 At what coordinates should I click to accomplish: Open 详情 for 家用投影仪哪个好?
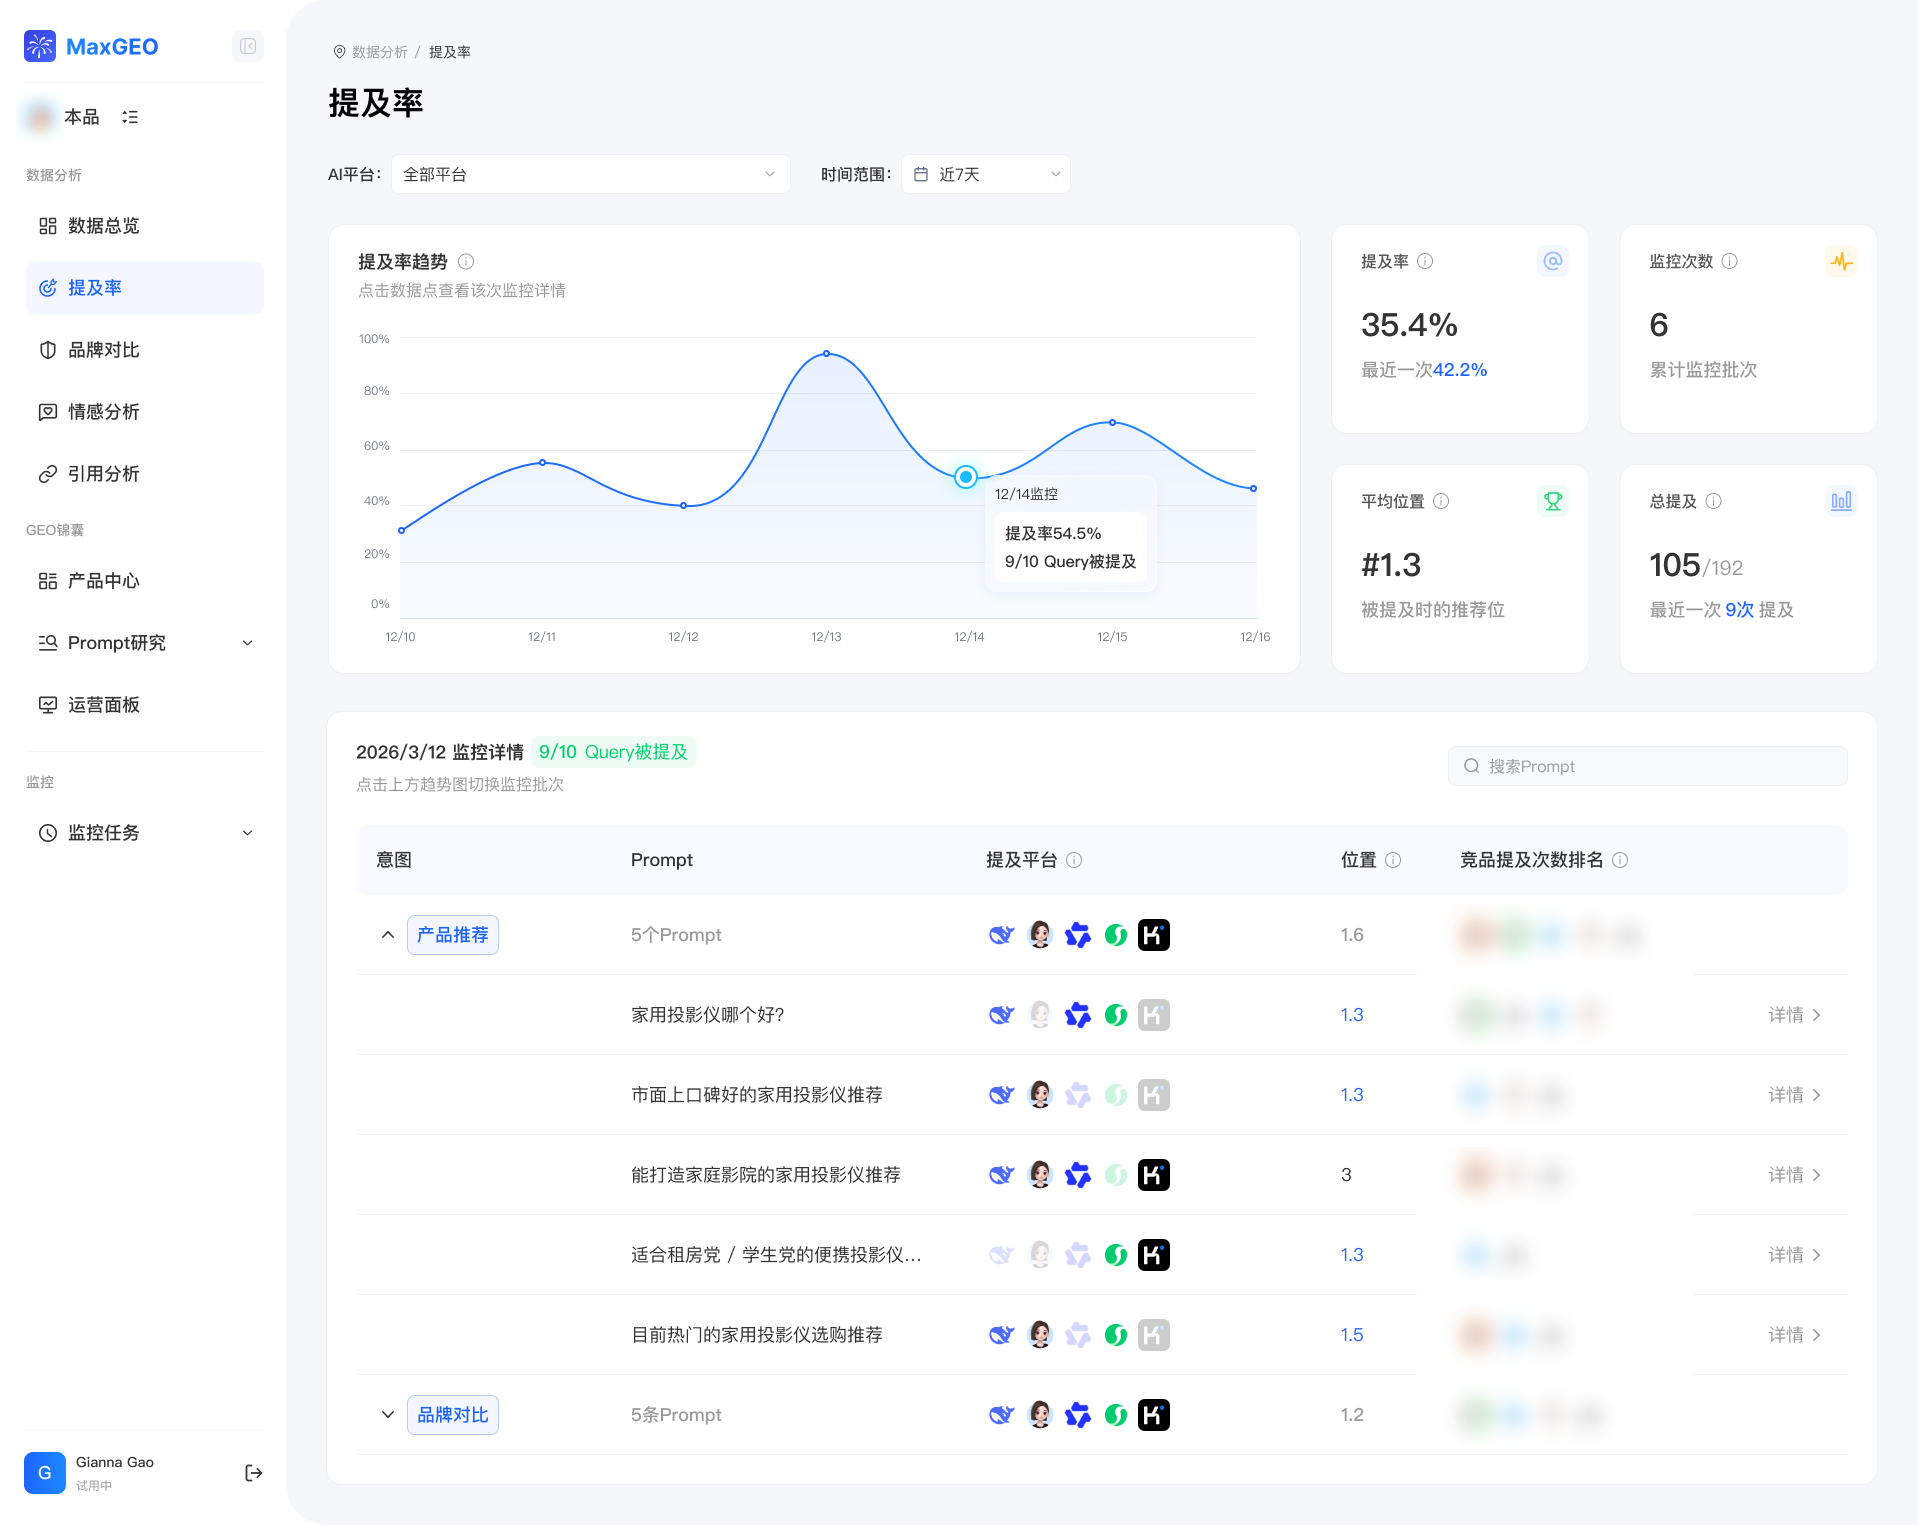1794,1015
